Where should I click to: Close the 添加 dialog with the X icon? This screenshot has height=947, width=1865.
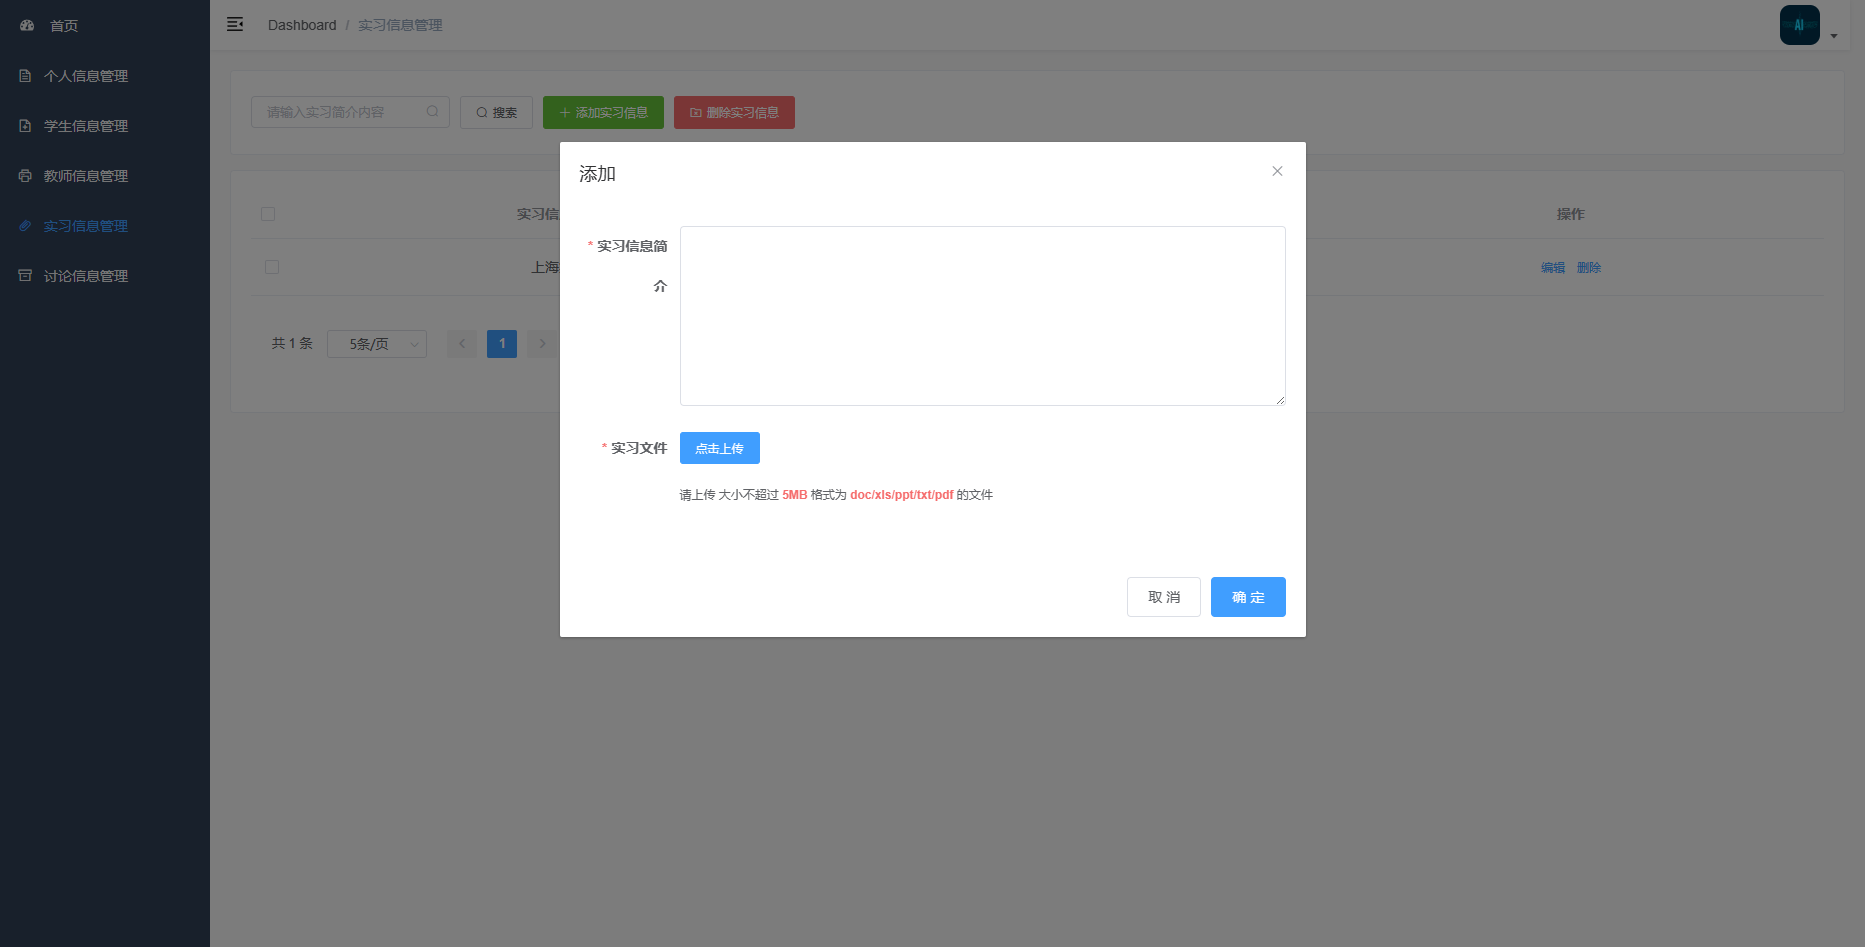(1277, 171)
